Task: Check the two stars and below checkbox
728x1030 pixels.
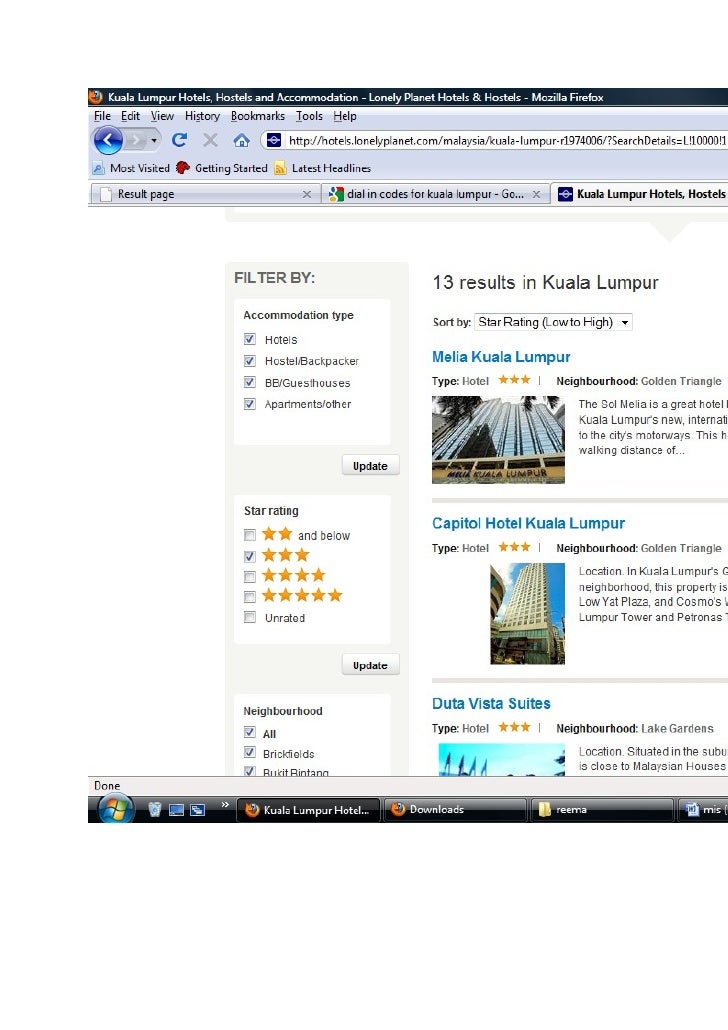Action: pyautogui.click(x=250, y=535)
